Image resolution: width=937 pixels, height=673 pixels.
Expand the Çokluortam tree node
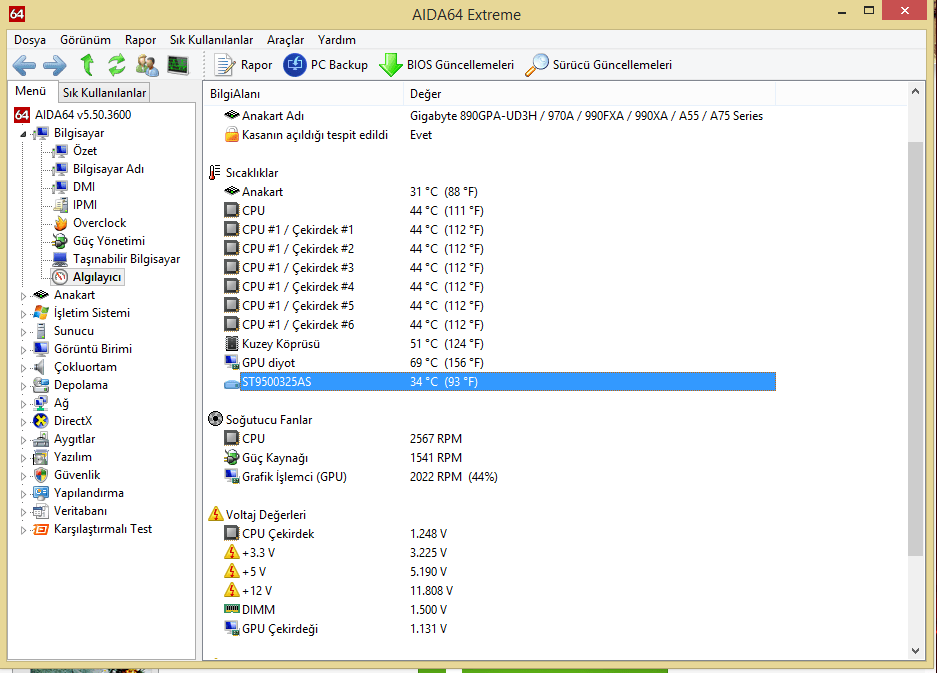tap(23, 368)
